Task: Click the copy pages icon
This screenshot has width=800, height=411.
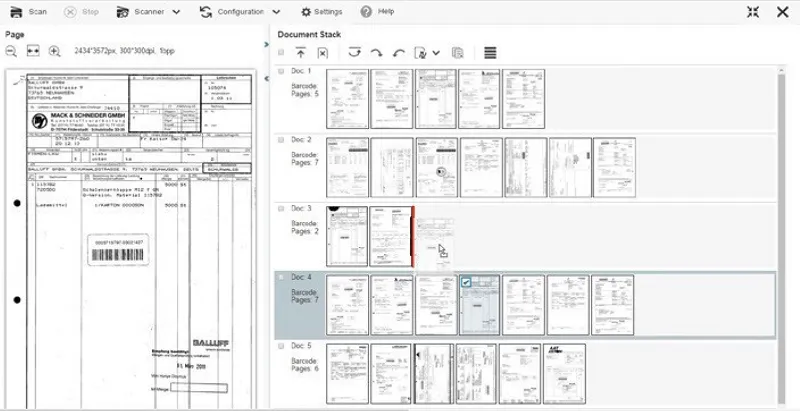Action: [458, 53]
